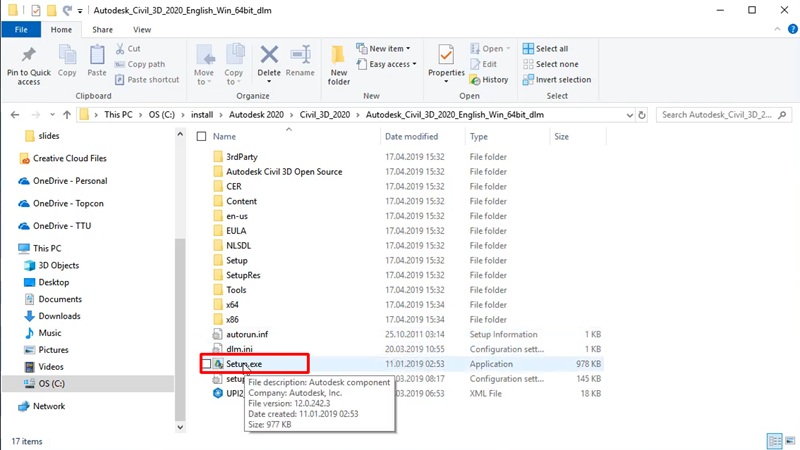This screenshot has height=450, width=800.
Task: Expand the address bar history dropdown
Action: [630, 115]
